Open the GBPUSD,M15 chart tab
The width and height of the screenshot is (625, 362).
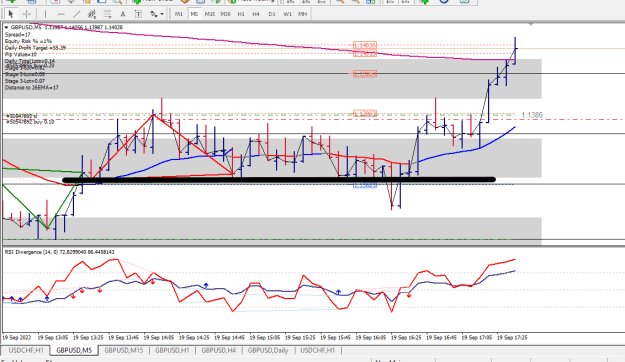124,350
